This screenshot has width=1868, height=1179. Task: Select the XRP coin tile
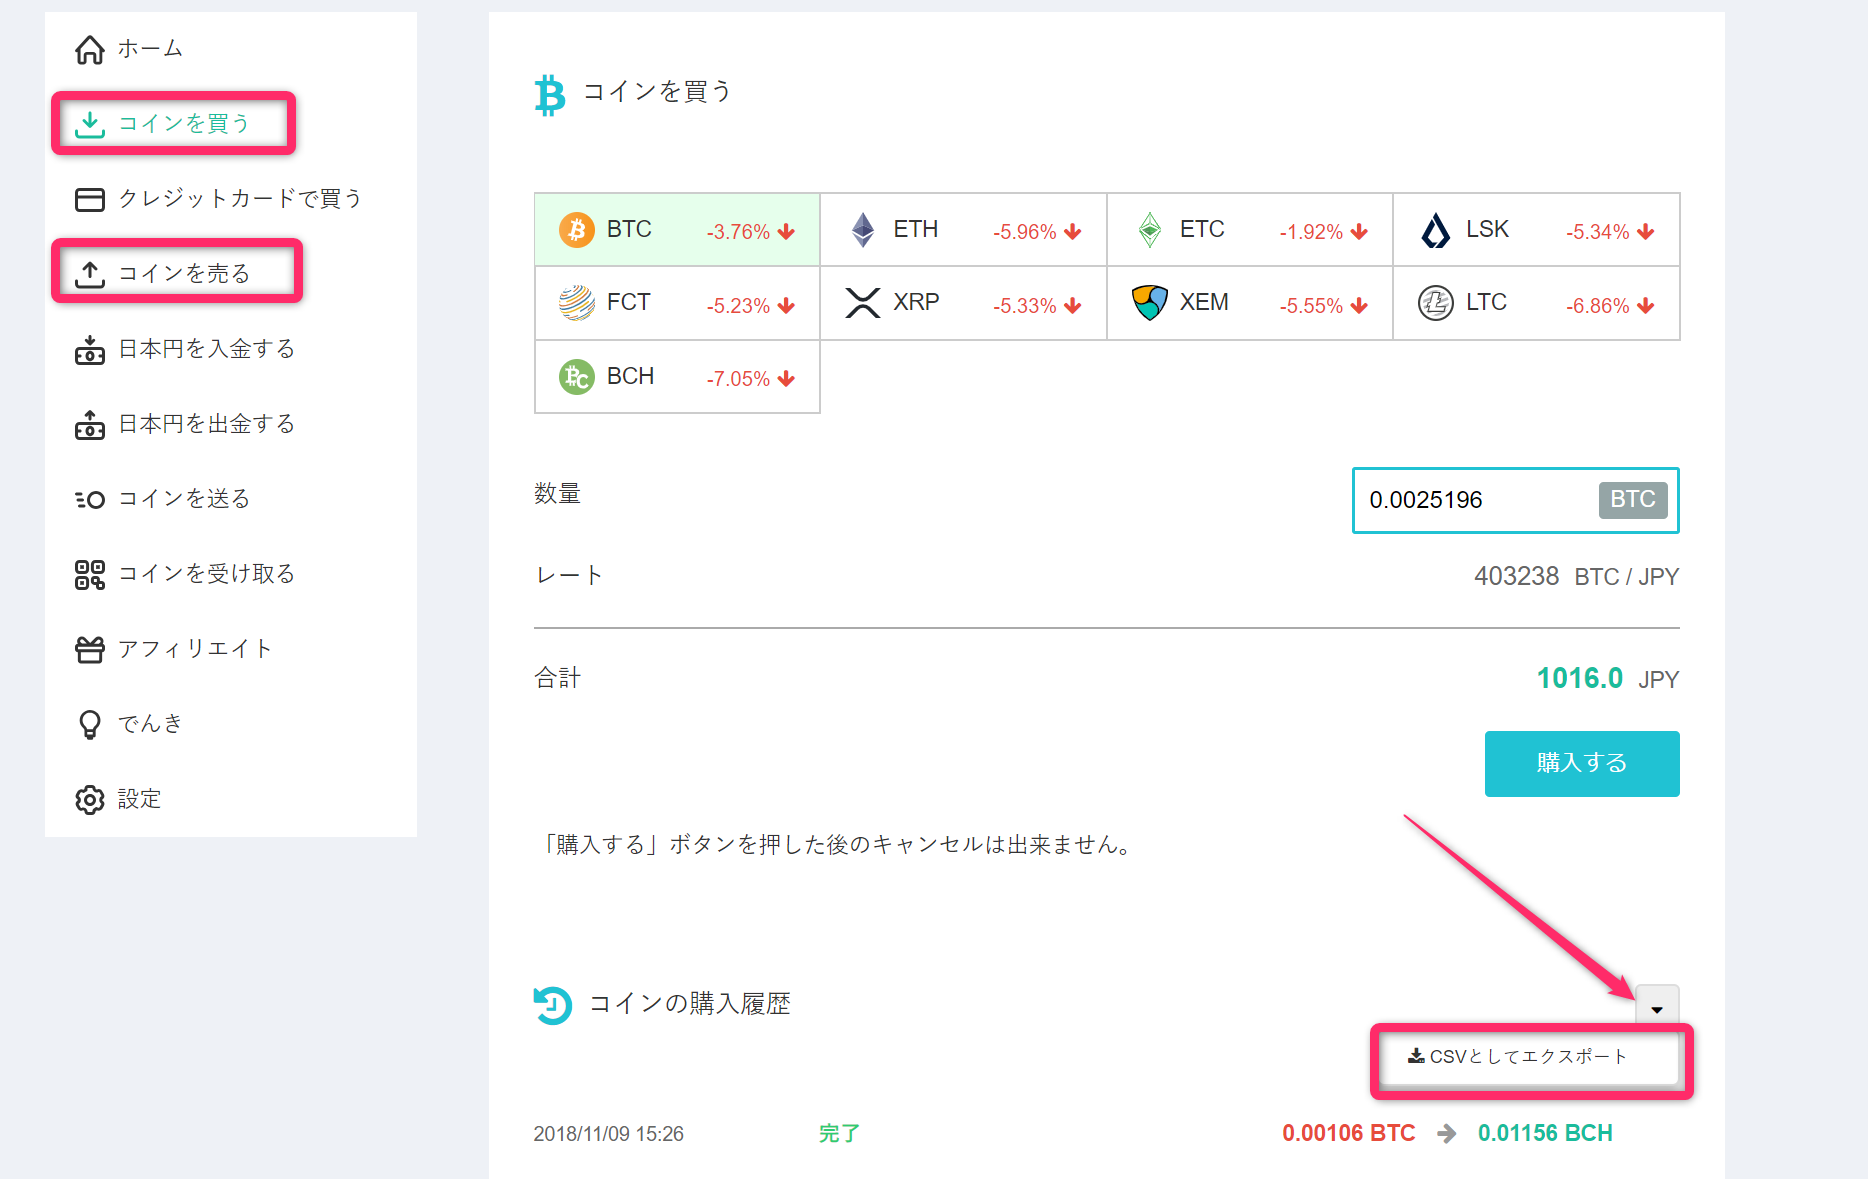[x=963, y=303]
